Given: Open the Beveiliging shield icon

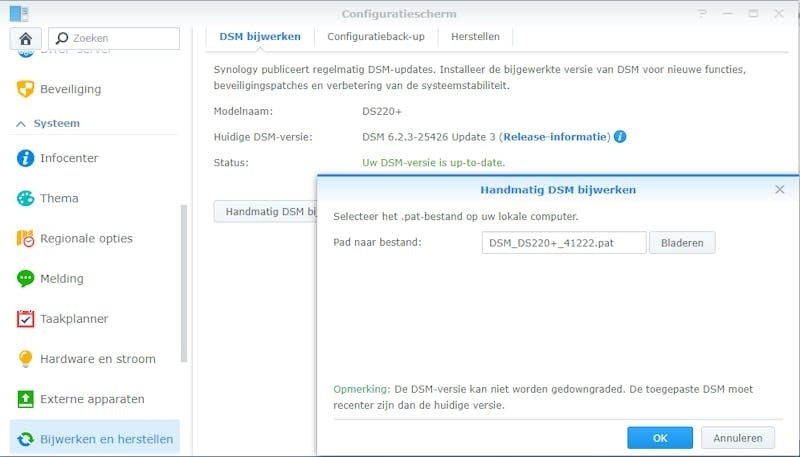Looking at the screenshot, I should 25,89.
